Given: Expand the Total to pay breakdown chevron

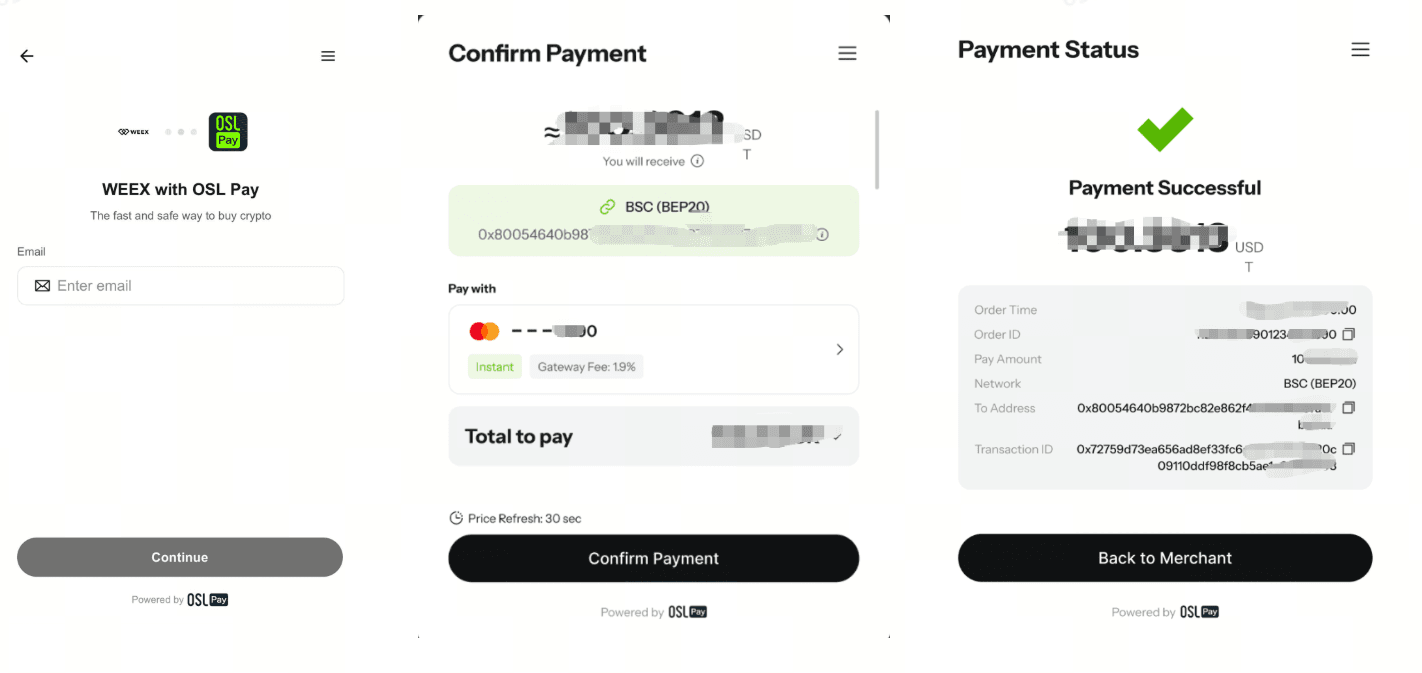Looking at the screenshot, I should coord(837,437).
